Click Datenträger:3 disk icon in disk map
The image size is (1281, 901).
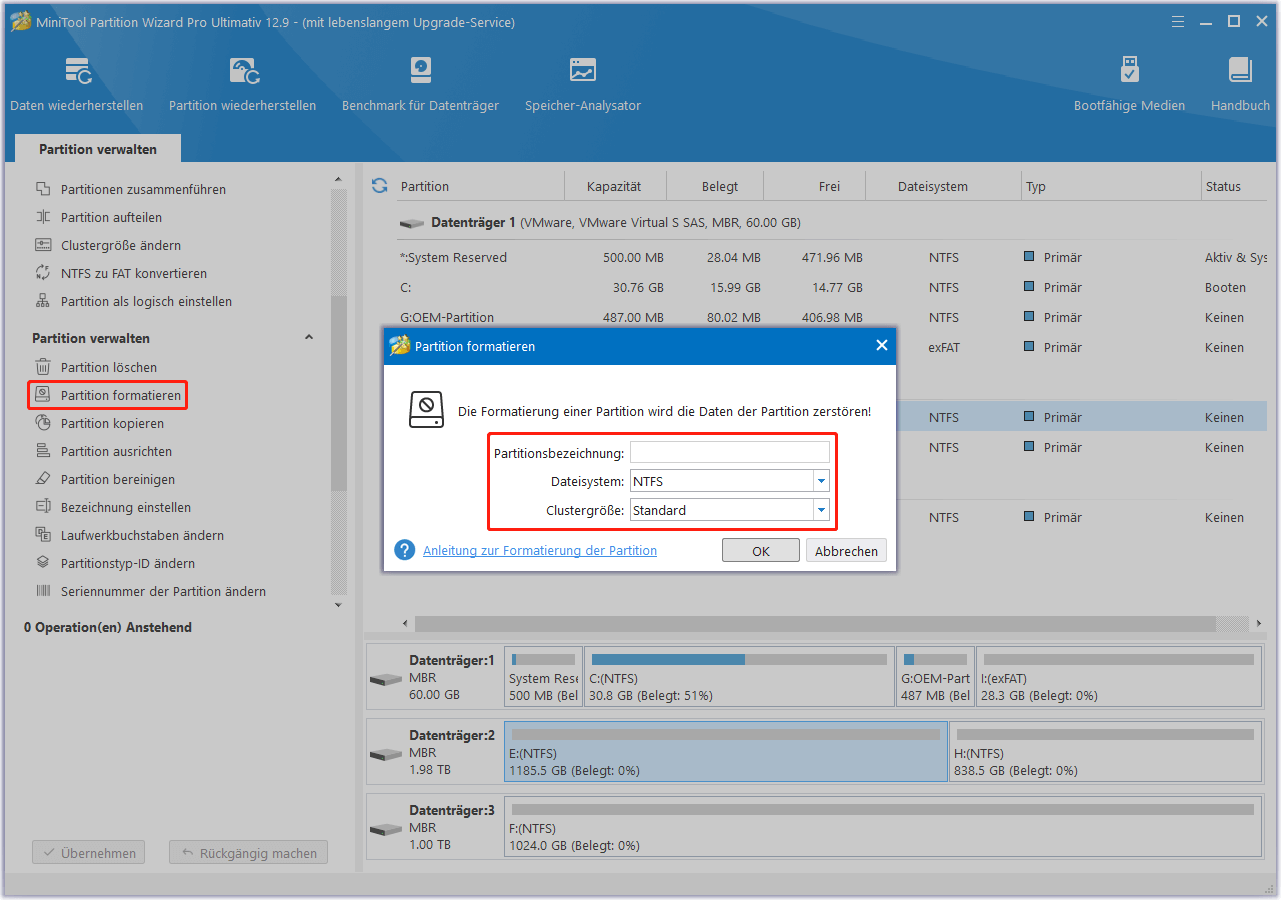(386, 829)
